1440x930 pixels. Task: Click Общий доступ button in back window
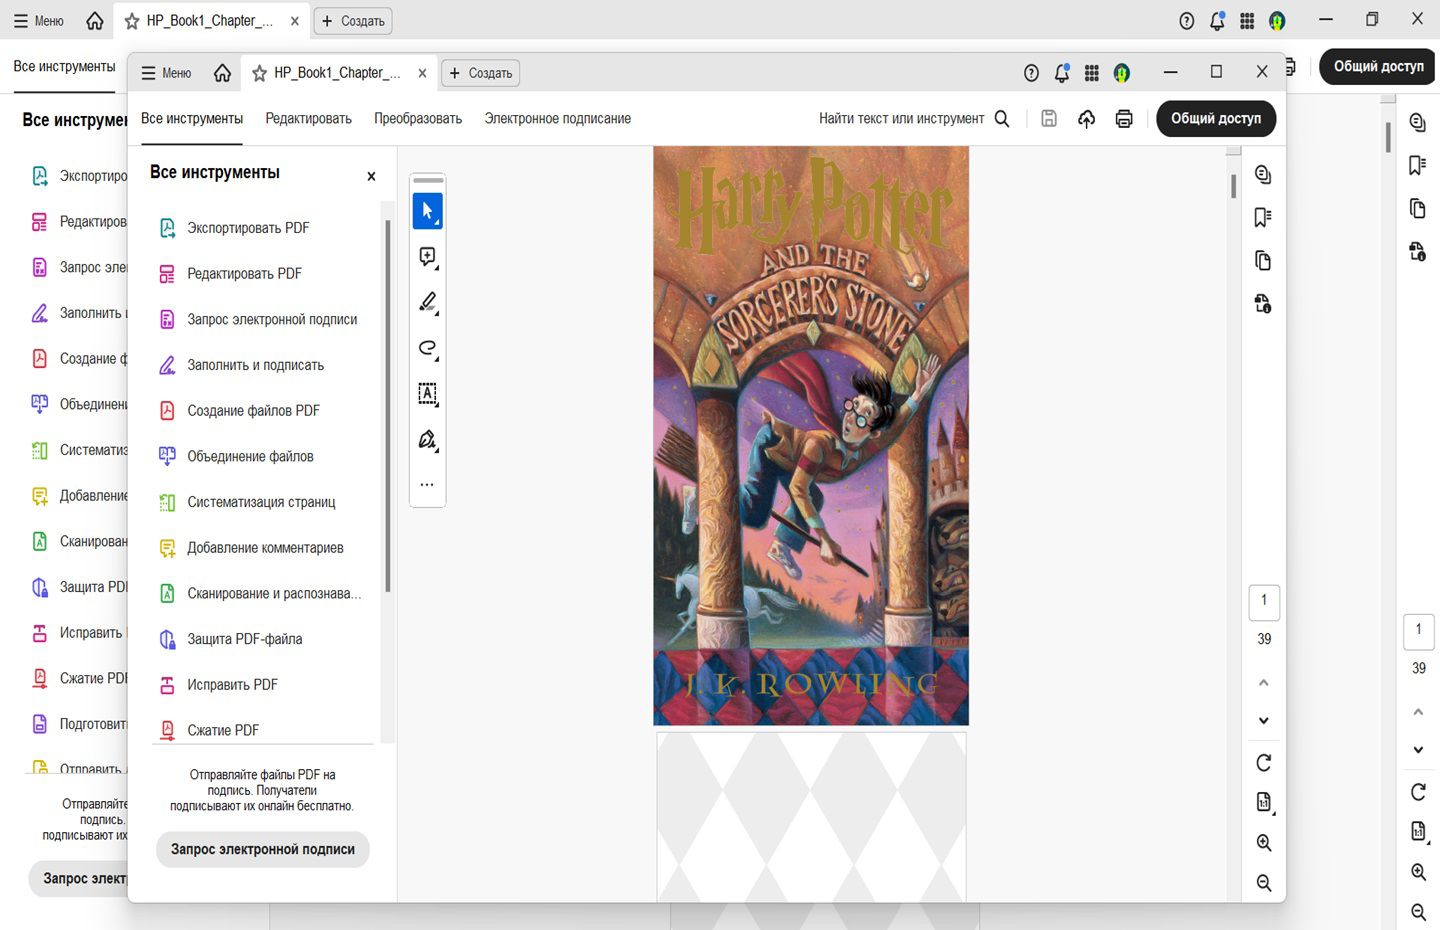[x=1379, y=66]
